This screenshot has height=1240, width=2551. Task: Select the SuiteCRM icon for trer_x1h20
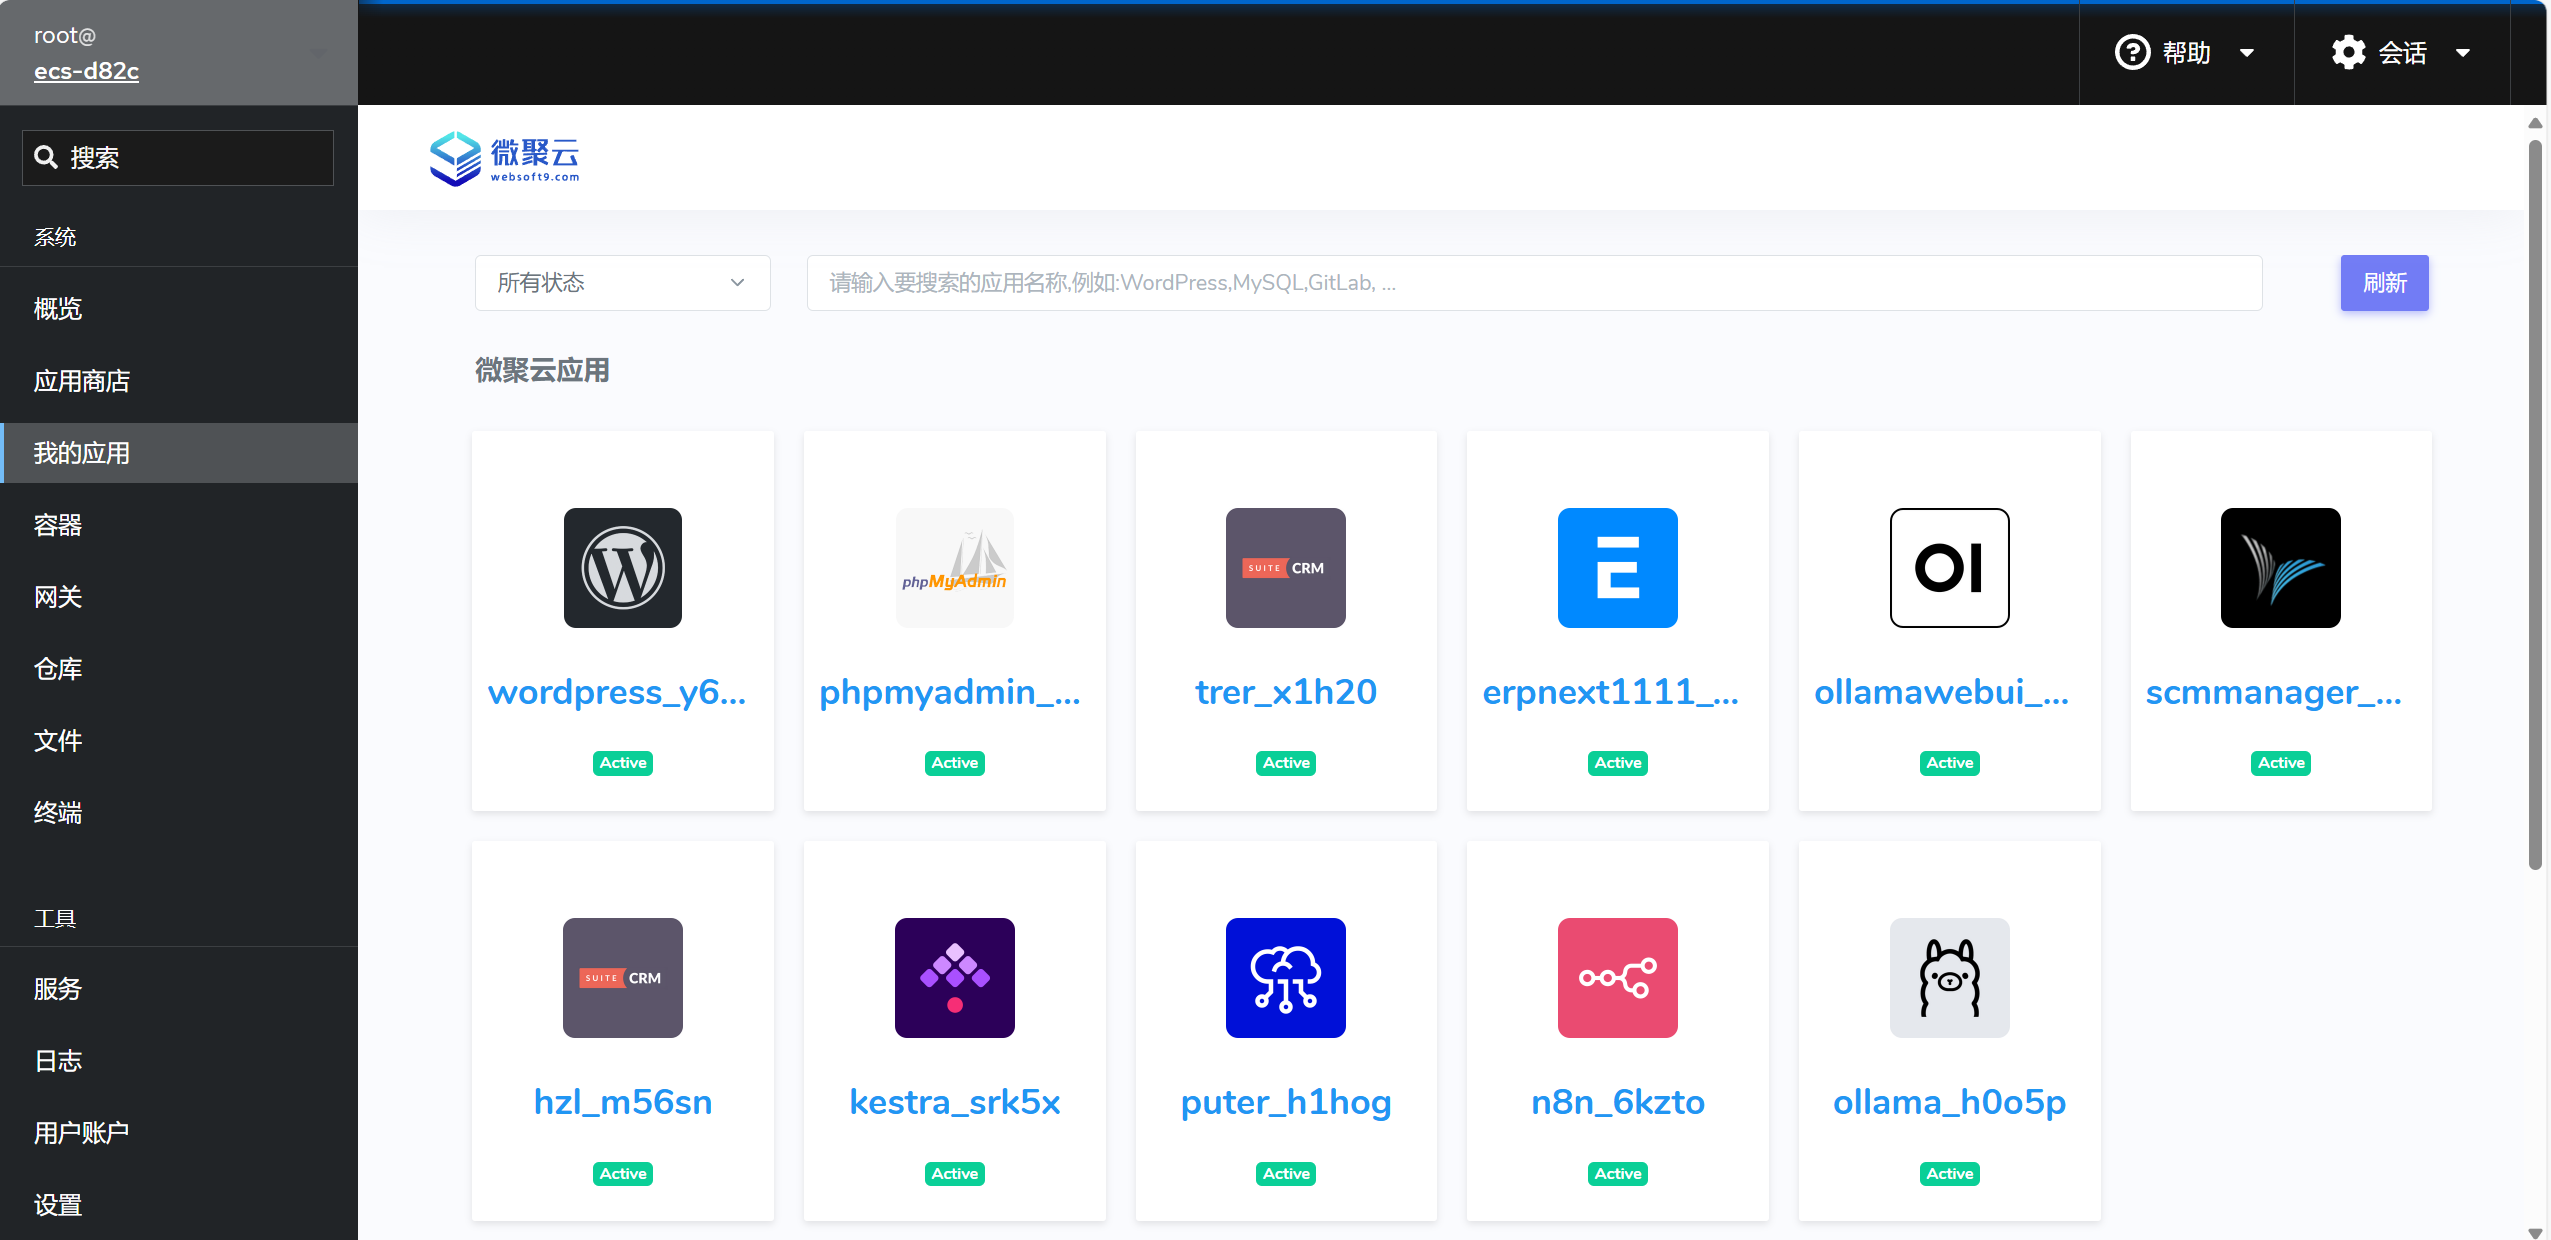coord(1285,567)
